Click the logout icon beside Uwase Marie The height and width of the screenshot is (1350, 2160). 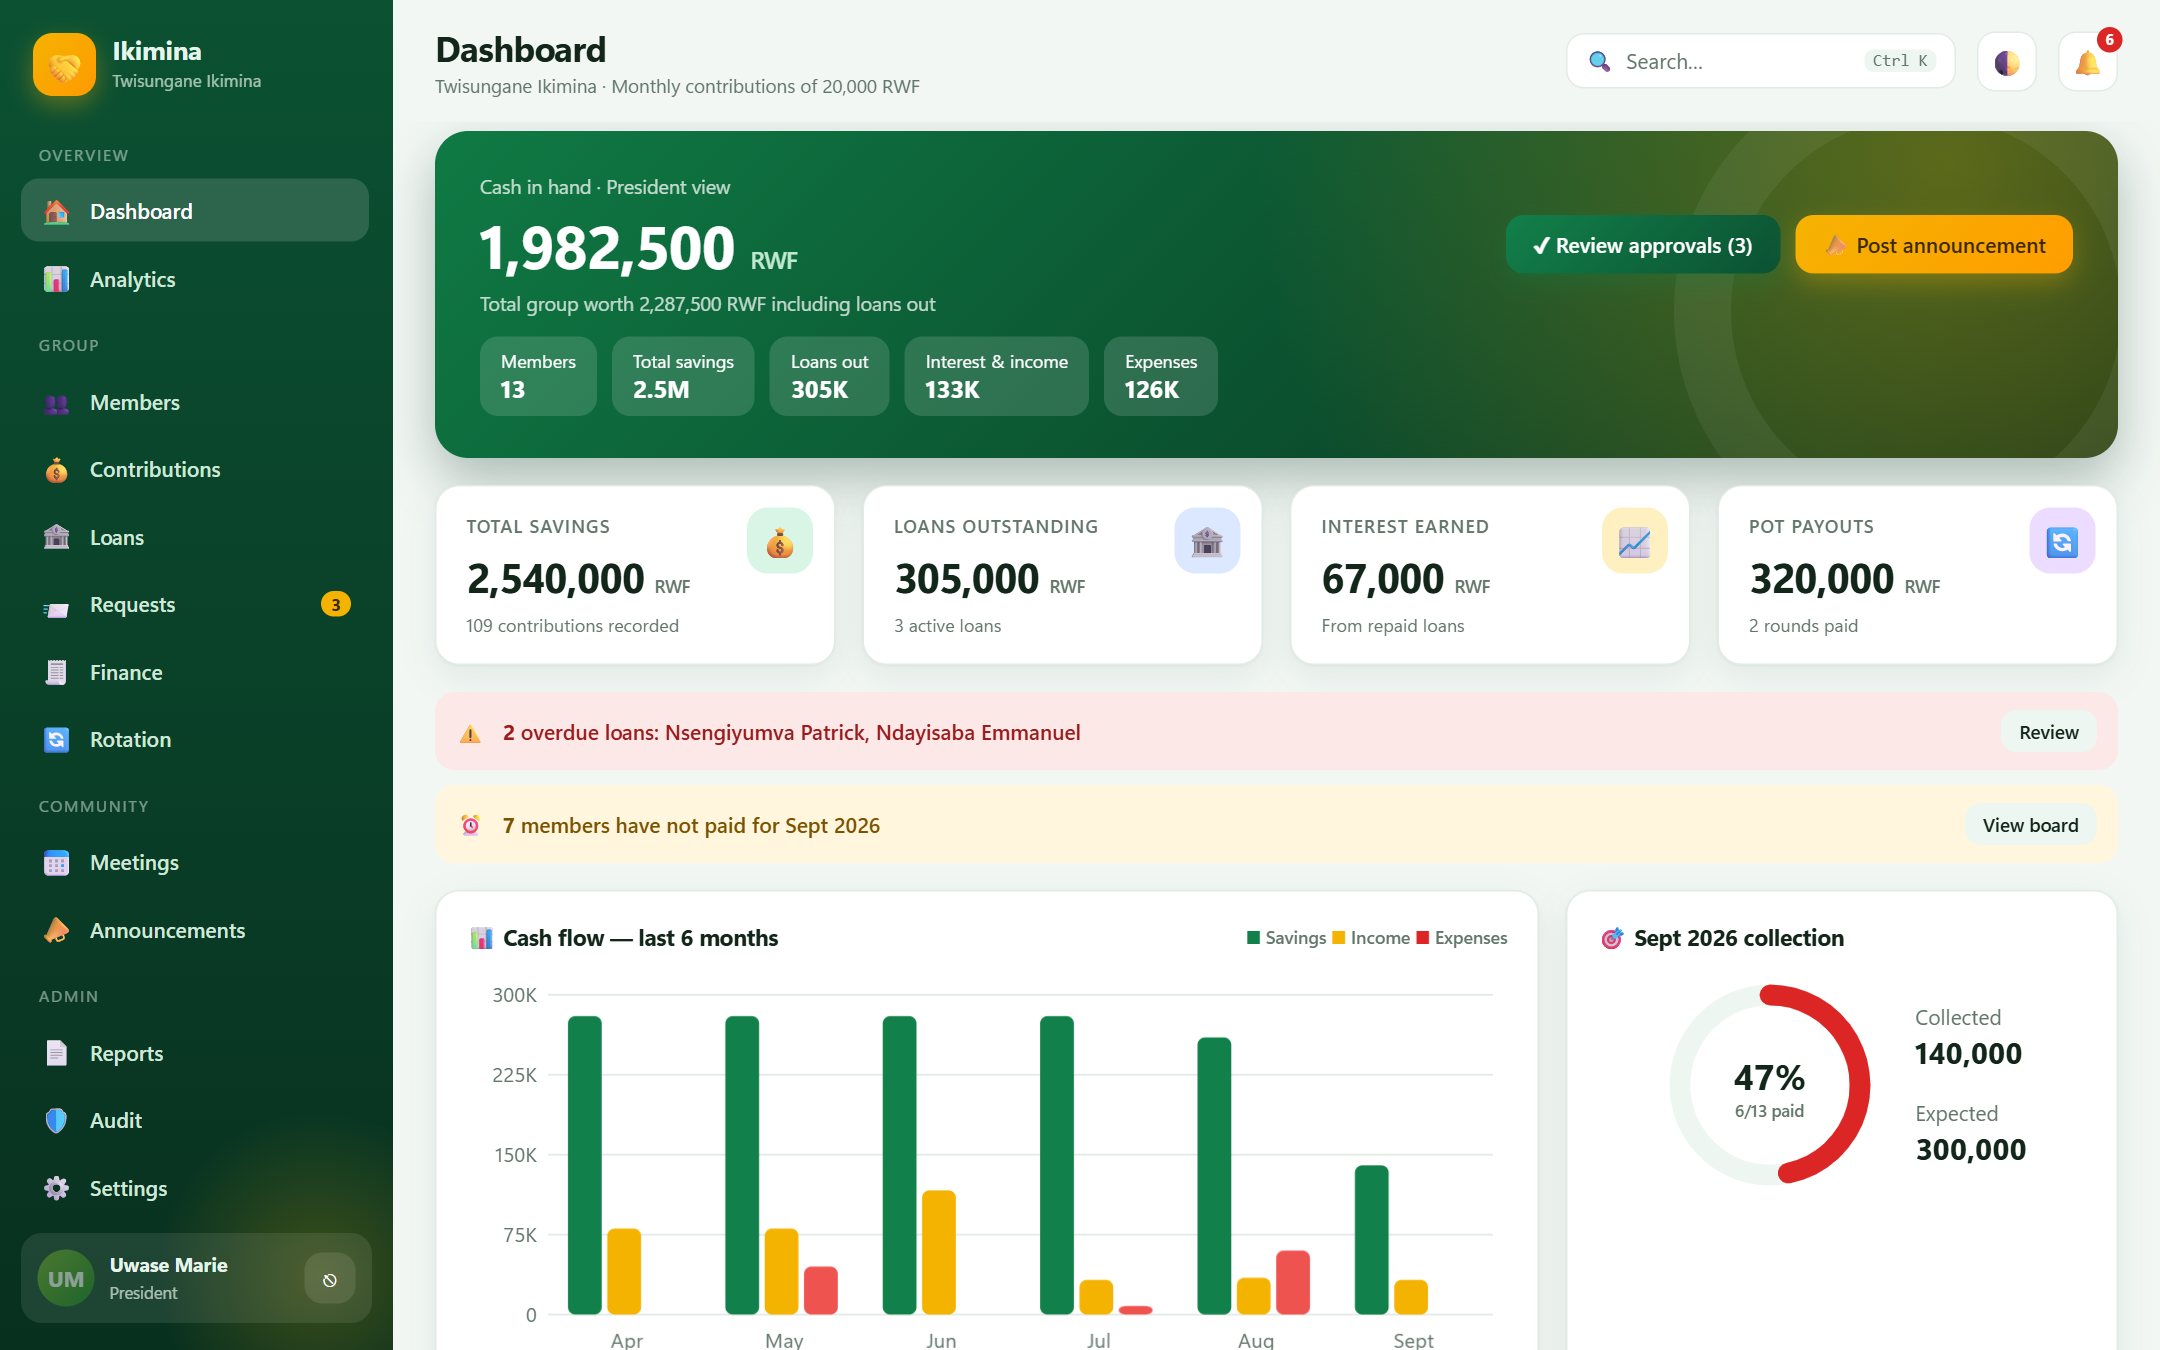(330, 1279)
